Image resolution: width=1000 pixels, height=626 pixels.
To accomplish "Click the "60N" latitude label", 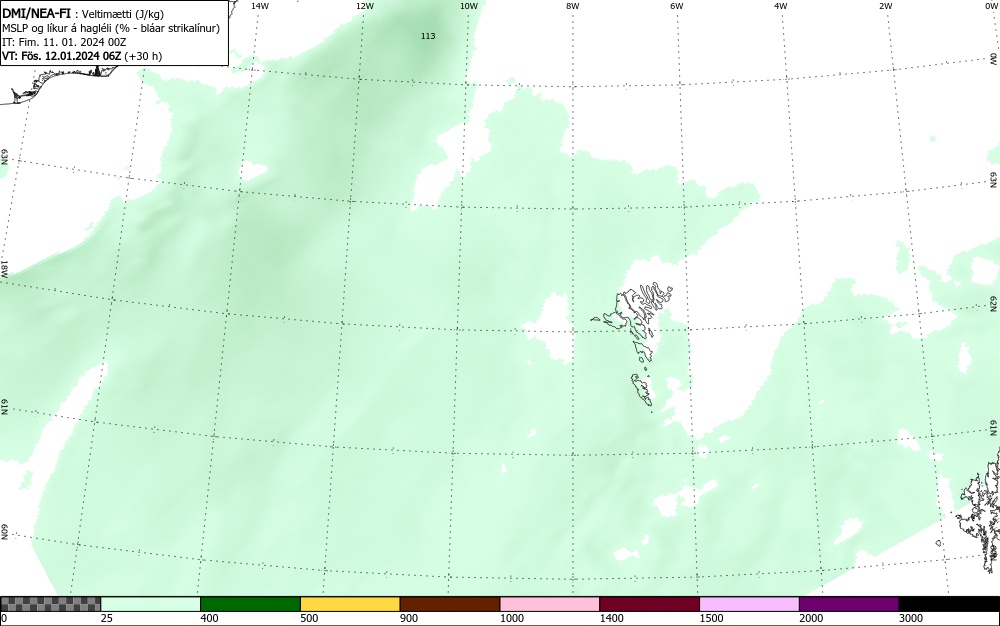I will [x=4, y=532].
